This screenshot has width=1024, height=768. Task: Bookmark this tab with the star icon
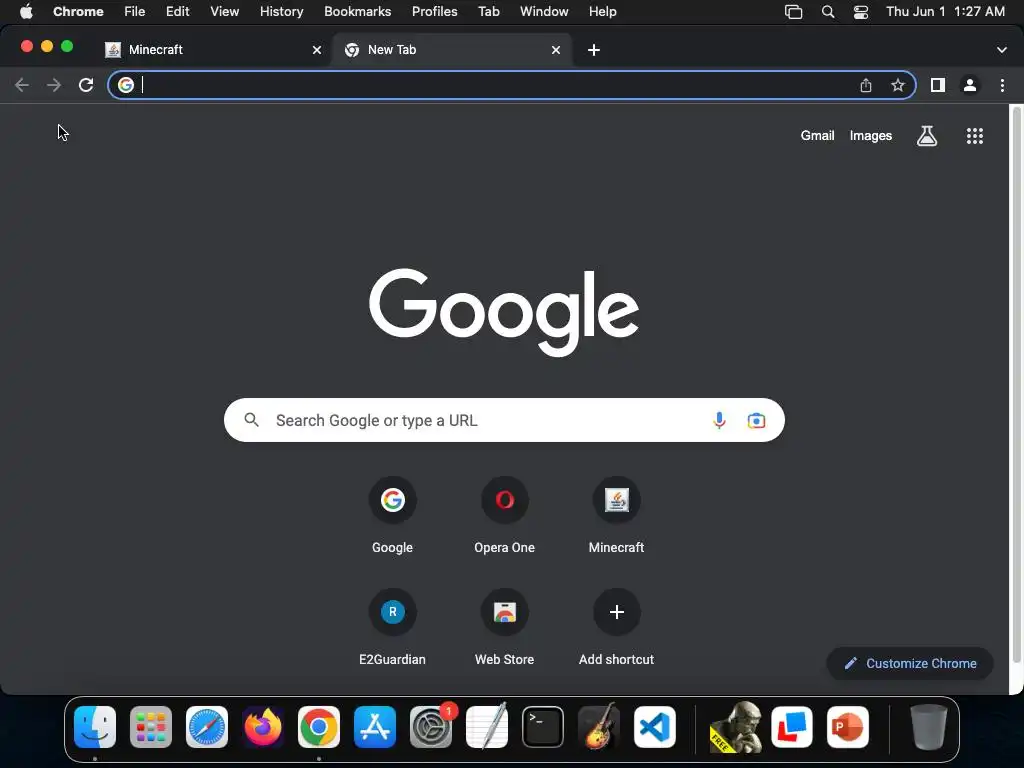(898, 85)
